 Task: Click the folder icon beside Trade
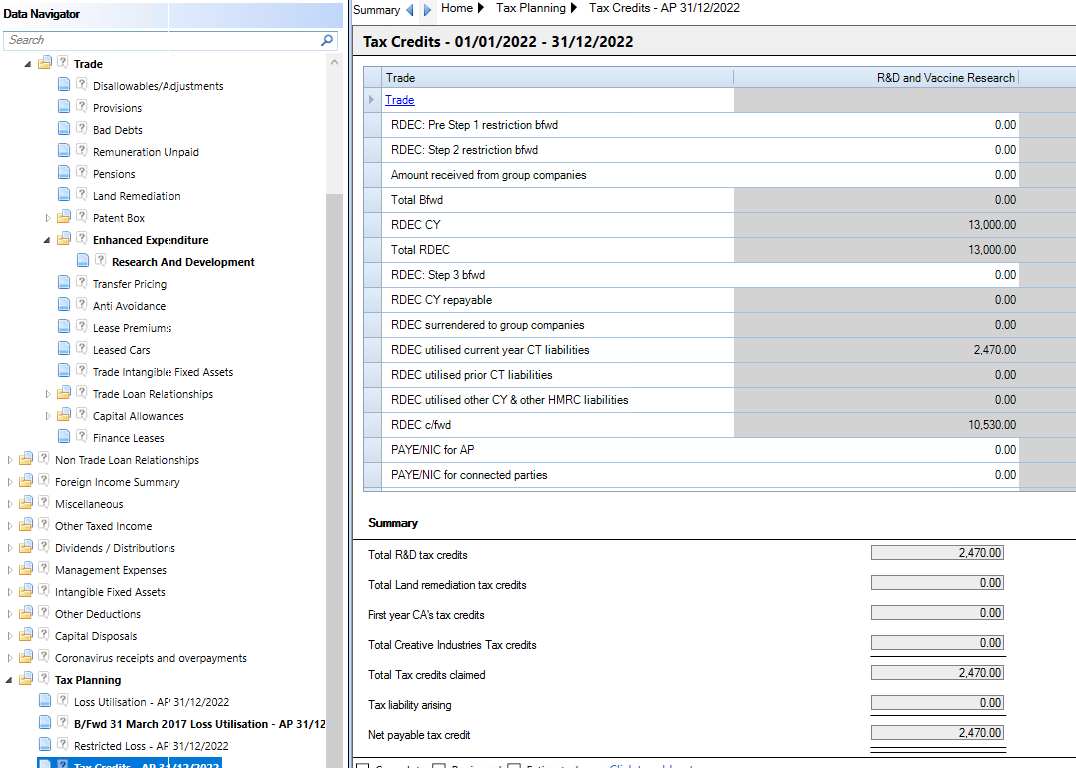click(45, 62)
